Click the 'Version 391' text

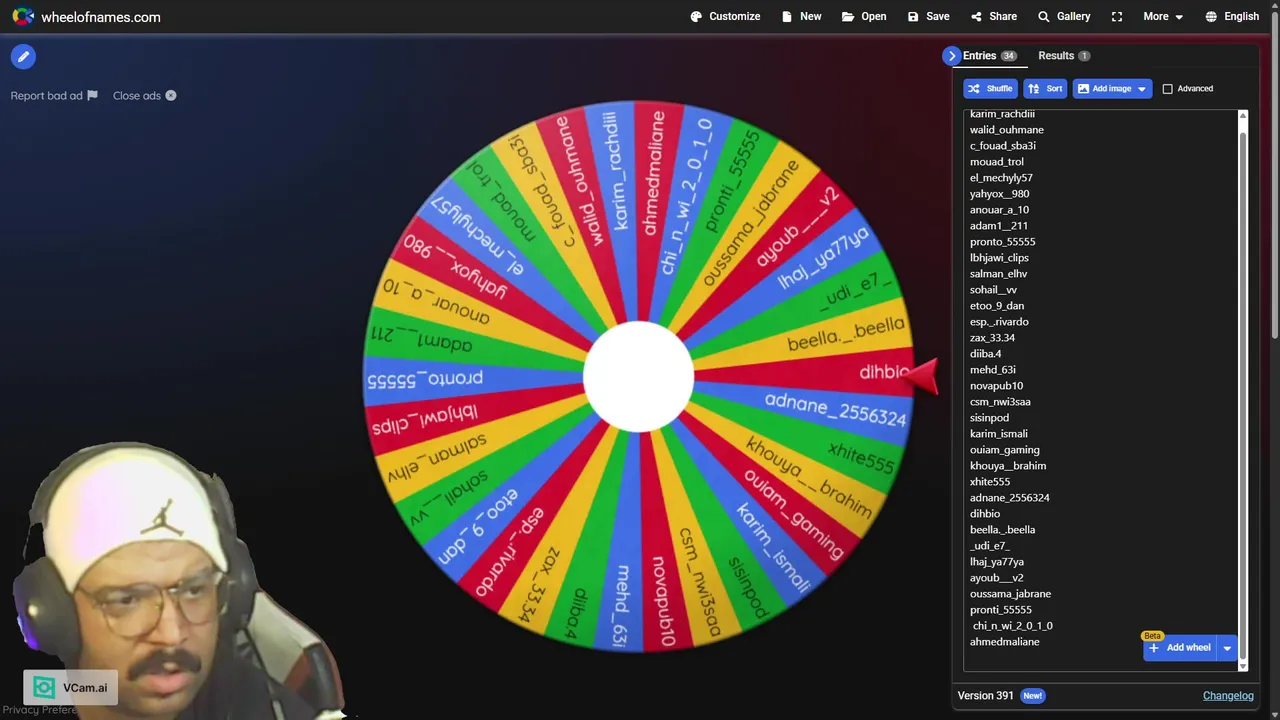(985, 696)
